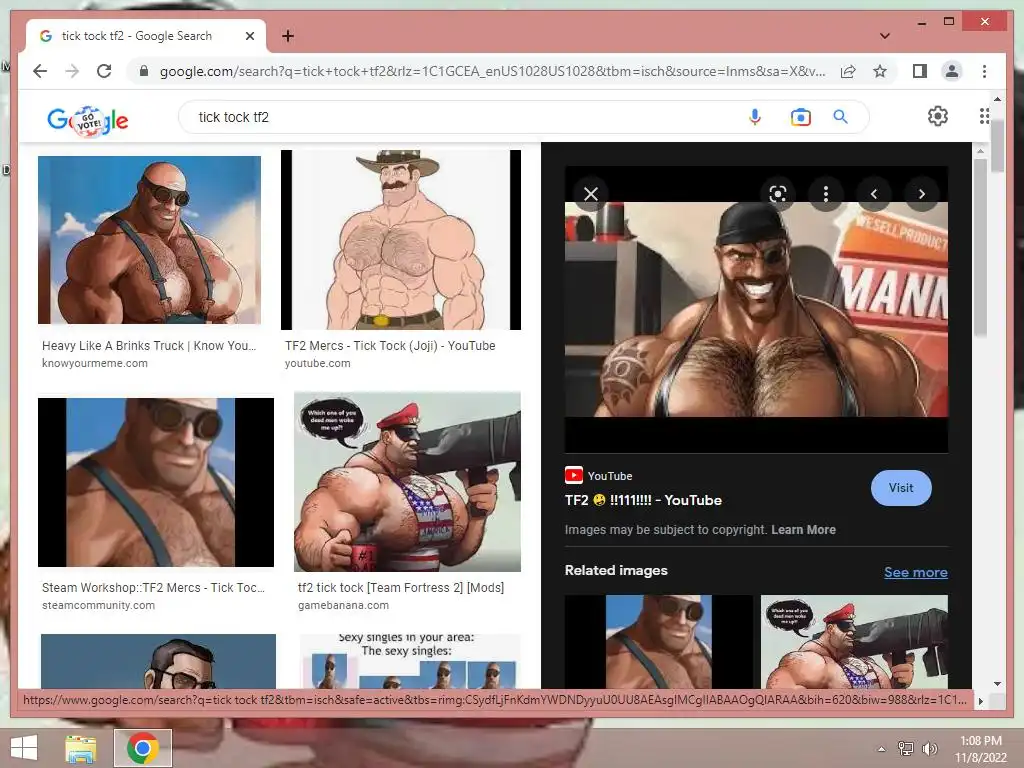Open first related image of goggles character

coord(658,641)
